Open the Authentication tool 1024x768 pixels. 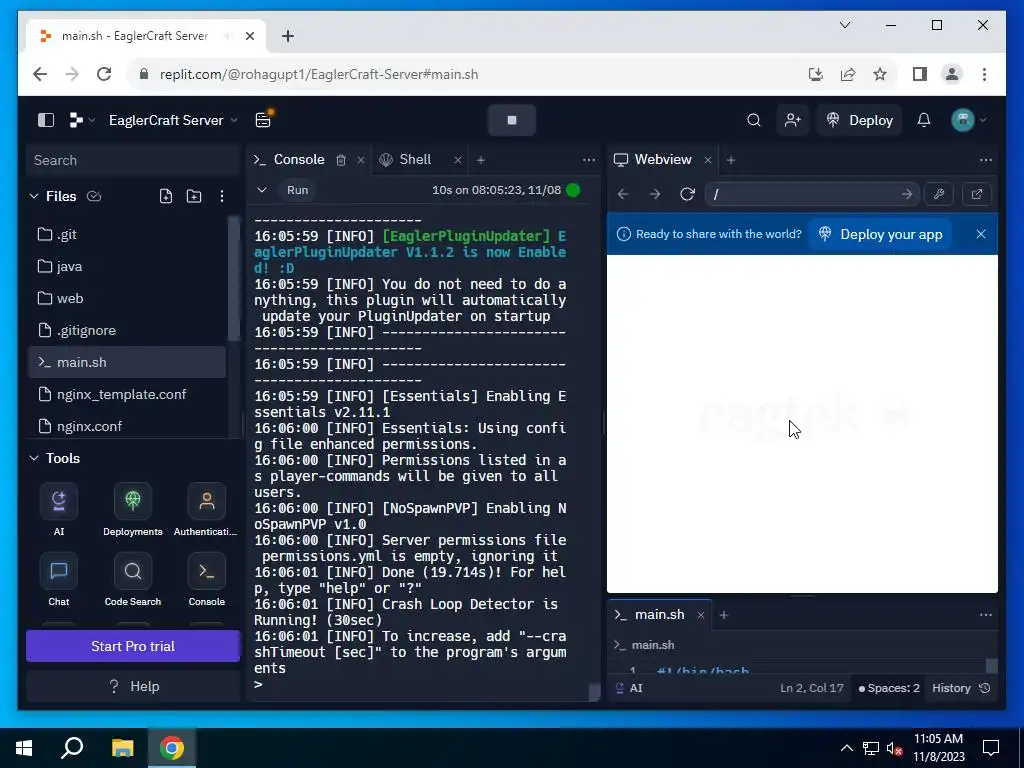pyautogui.click(x=206, y=510)
